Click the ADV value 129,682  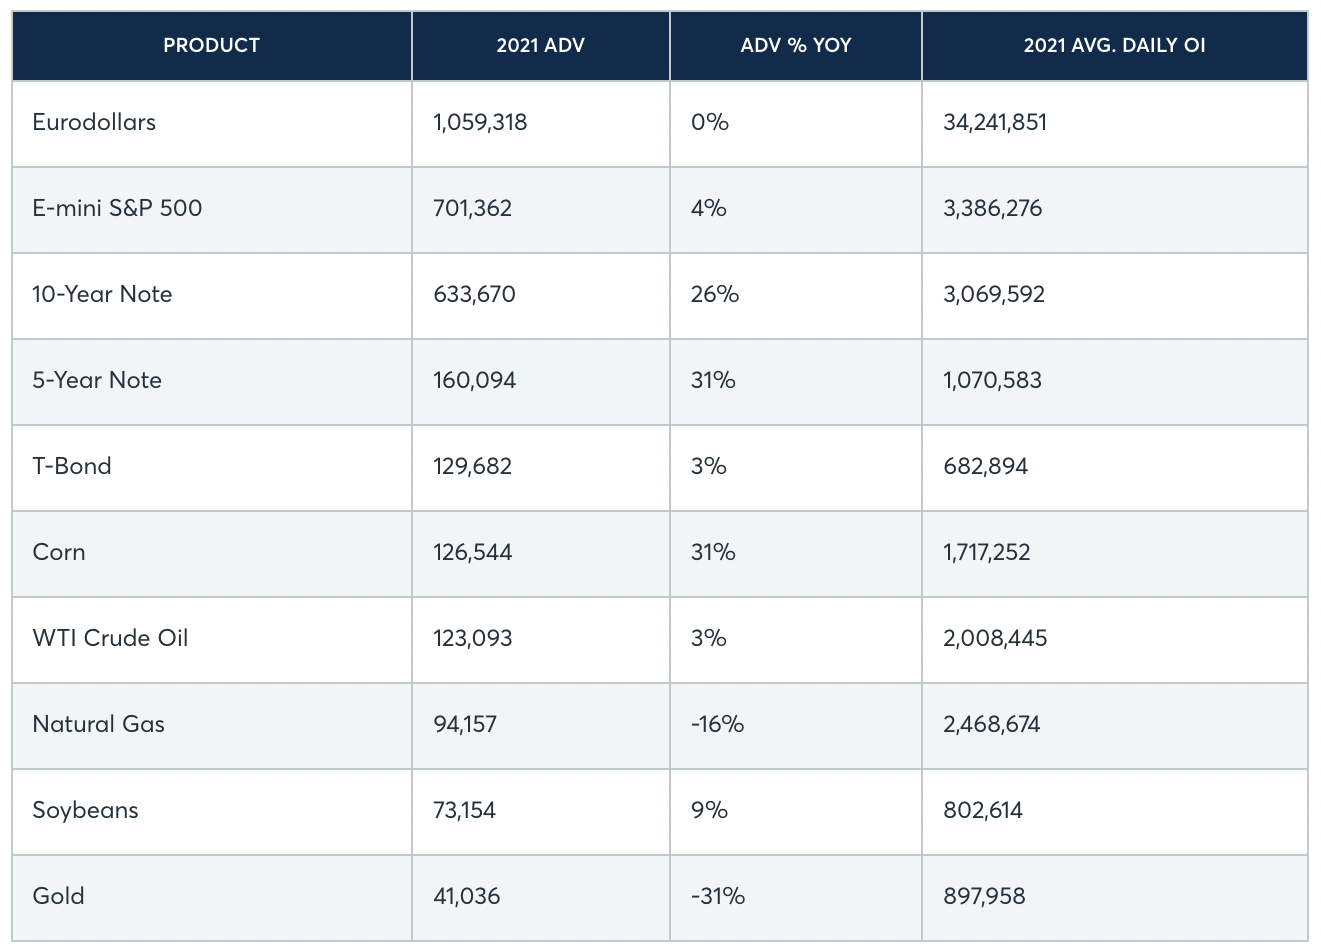[x=472, y=467]
